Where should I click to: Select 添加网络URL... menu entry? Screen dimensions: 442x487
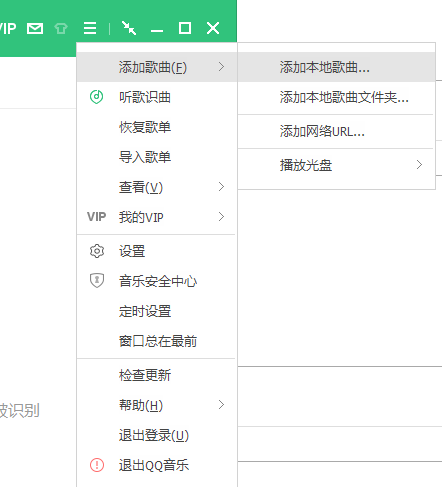(x=336, y=131)
